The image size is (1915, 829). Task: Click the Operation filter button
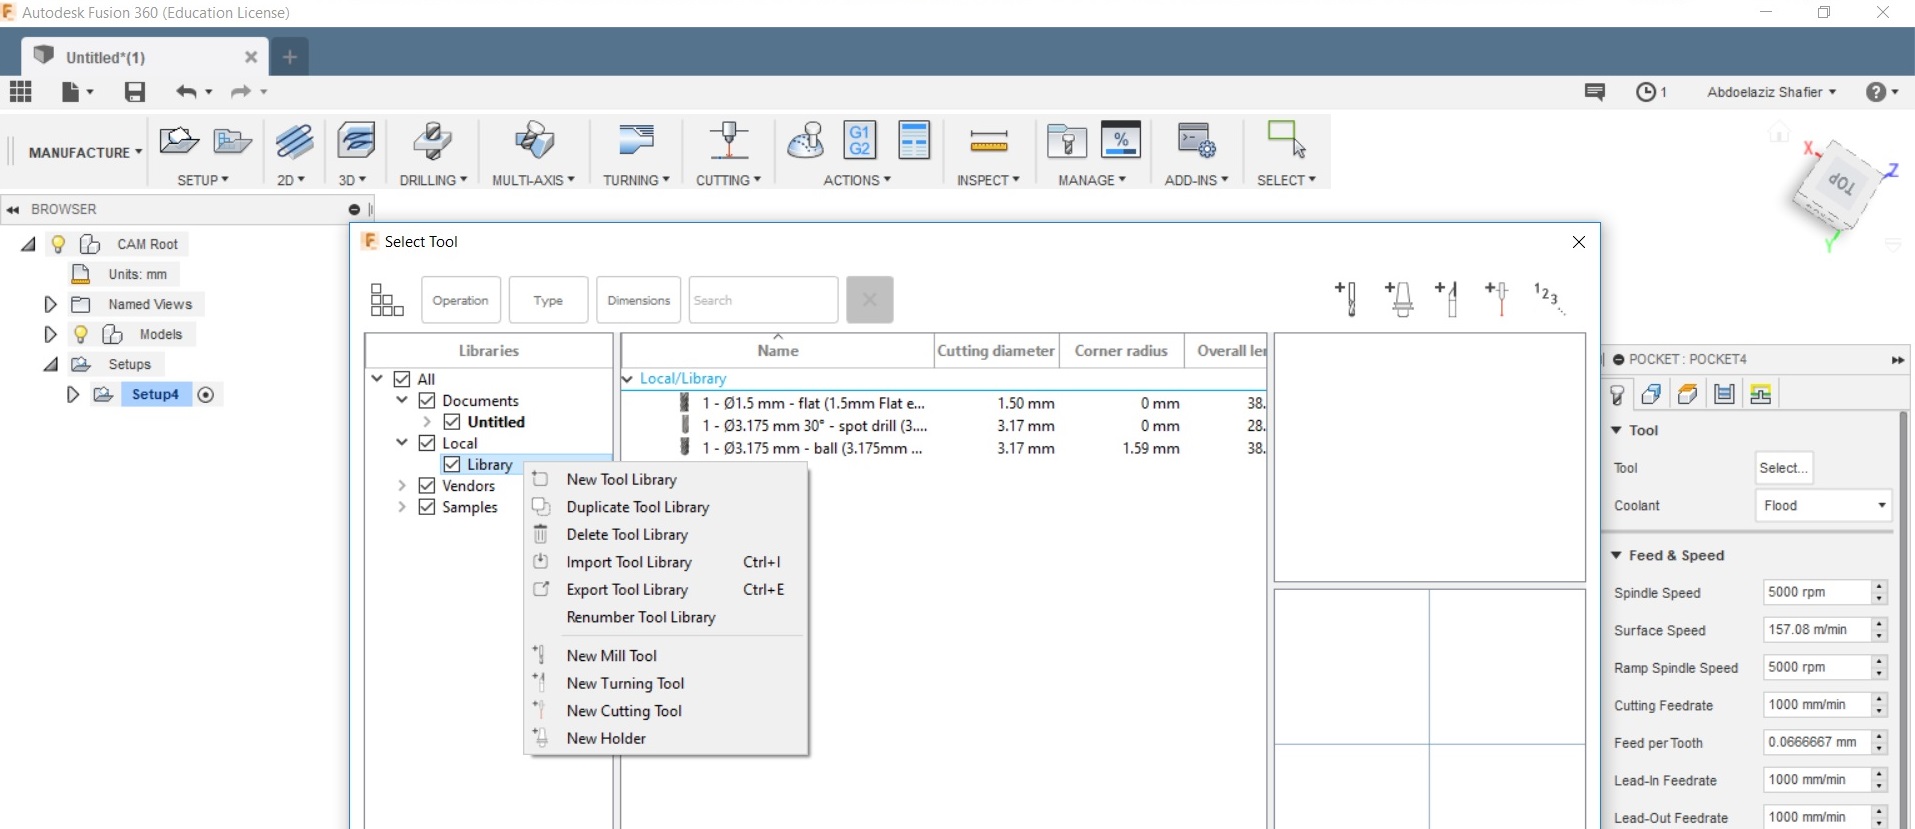(461, 300)
